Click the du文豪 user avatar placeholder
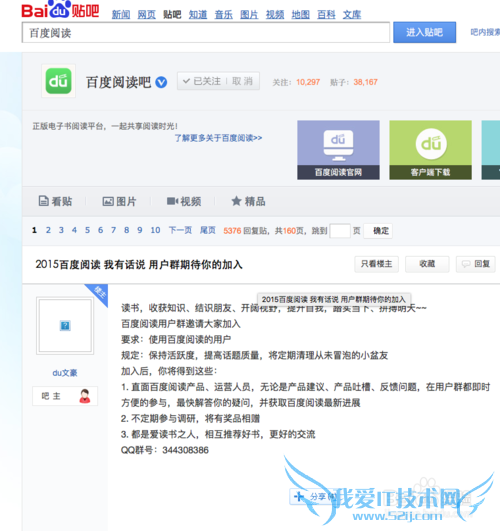500x531 pixels. point(65,326)
